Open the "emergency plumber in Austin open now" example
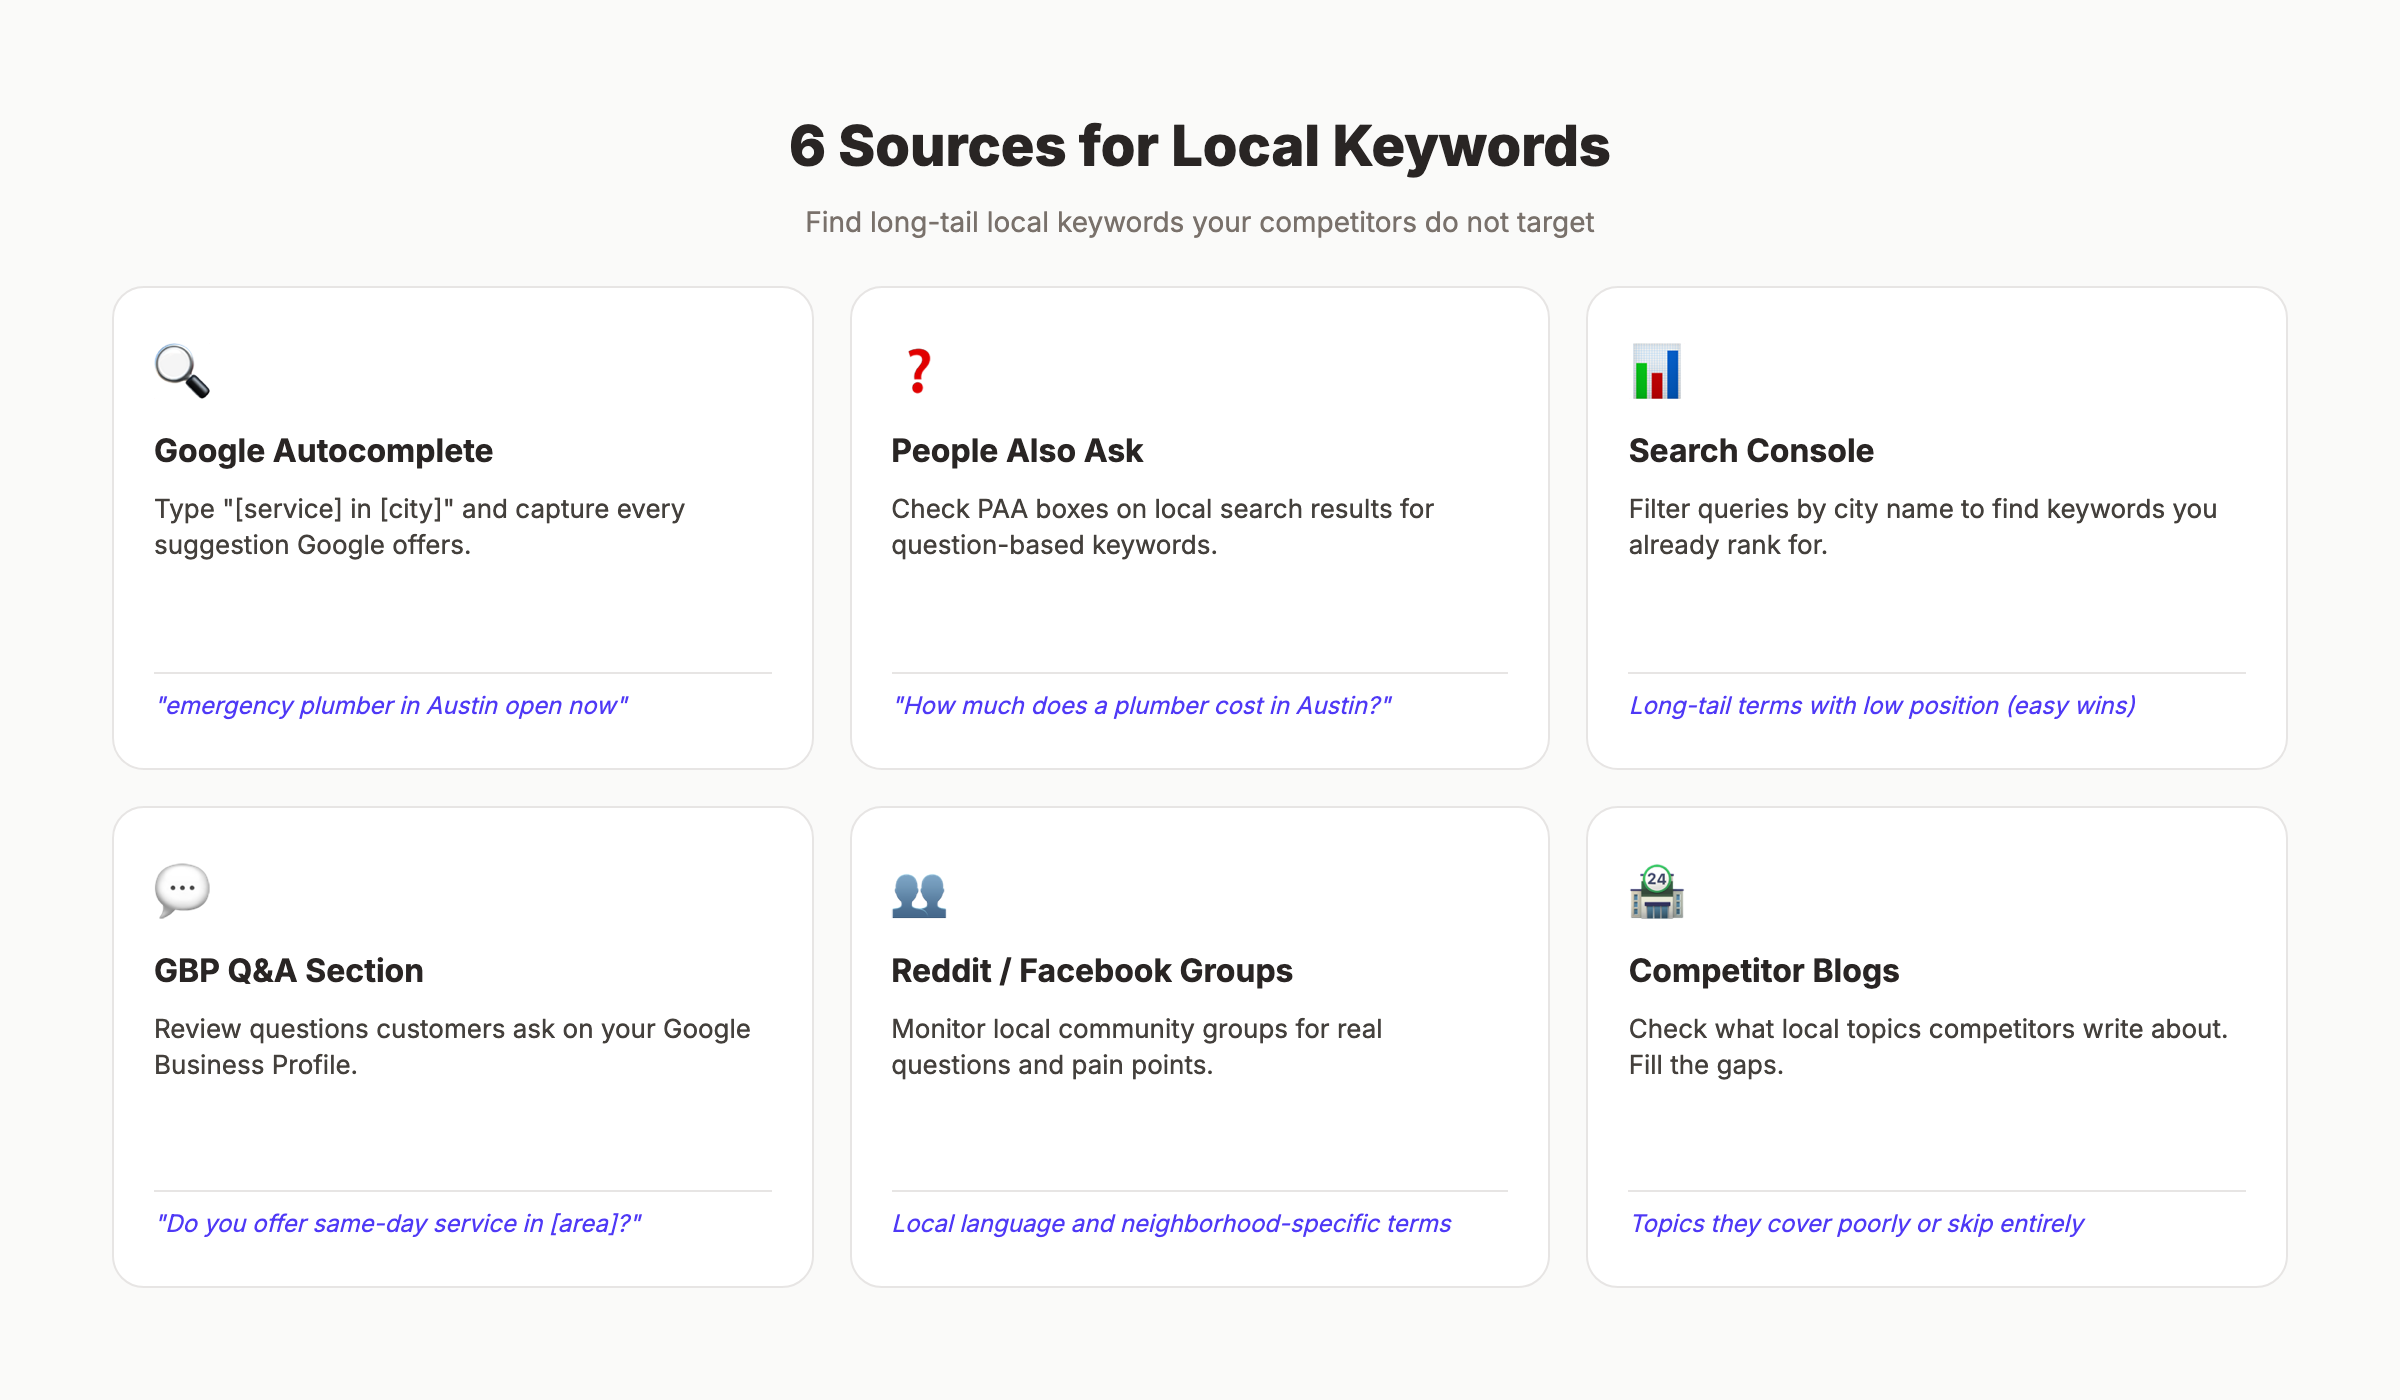Screen dimensions: 2400x1400 392,705
